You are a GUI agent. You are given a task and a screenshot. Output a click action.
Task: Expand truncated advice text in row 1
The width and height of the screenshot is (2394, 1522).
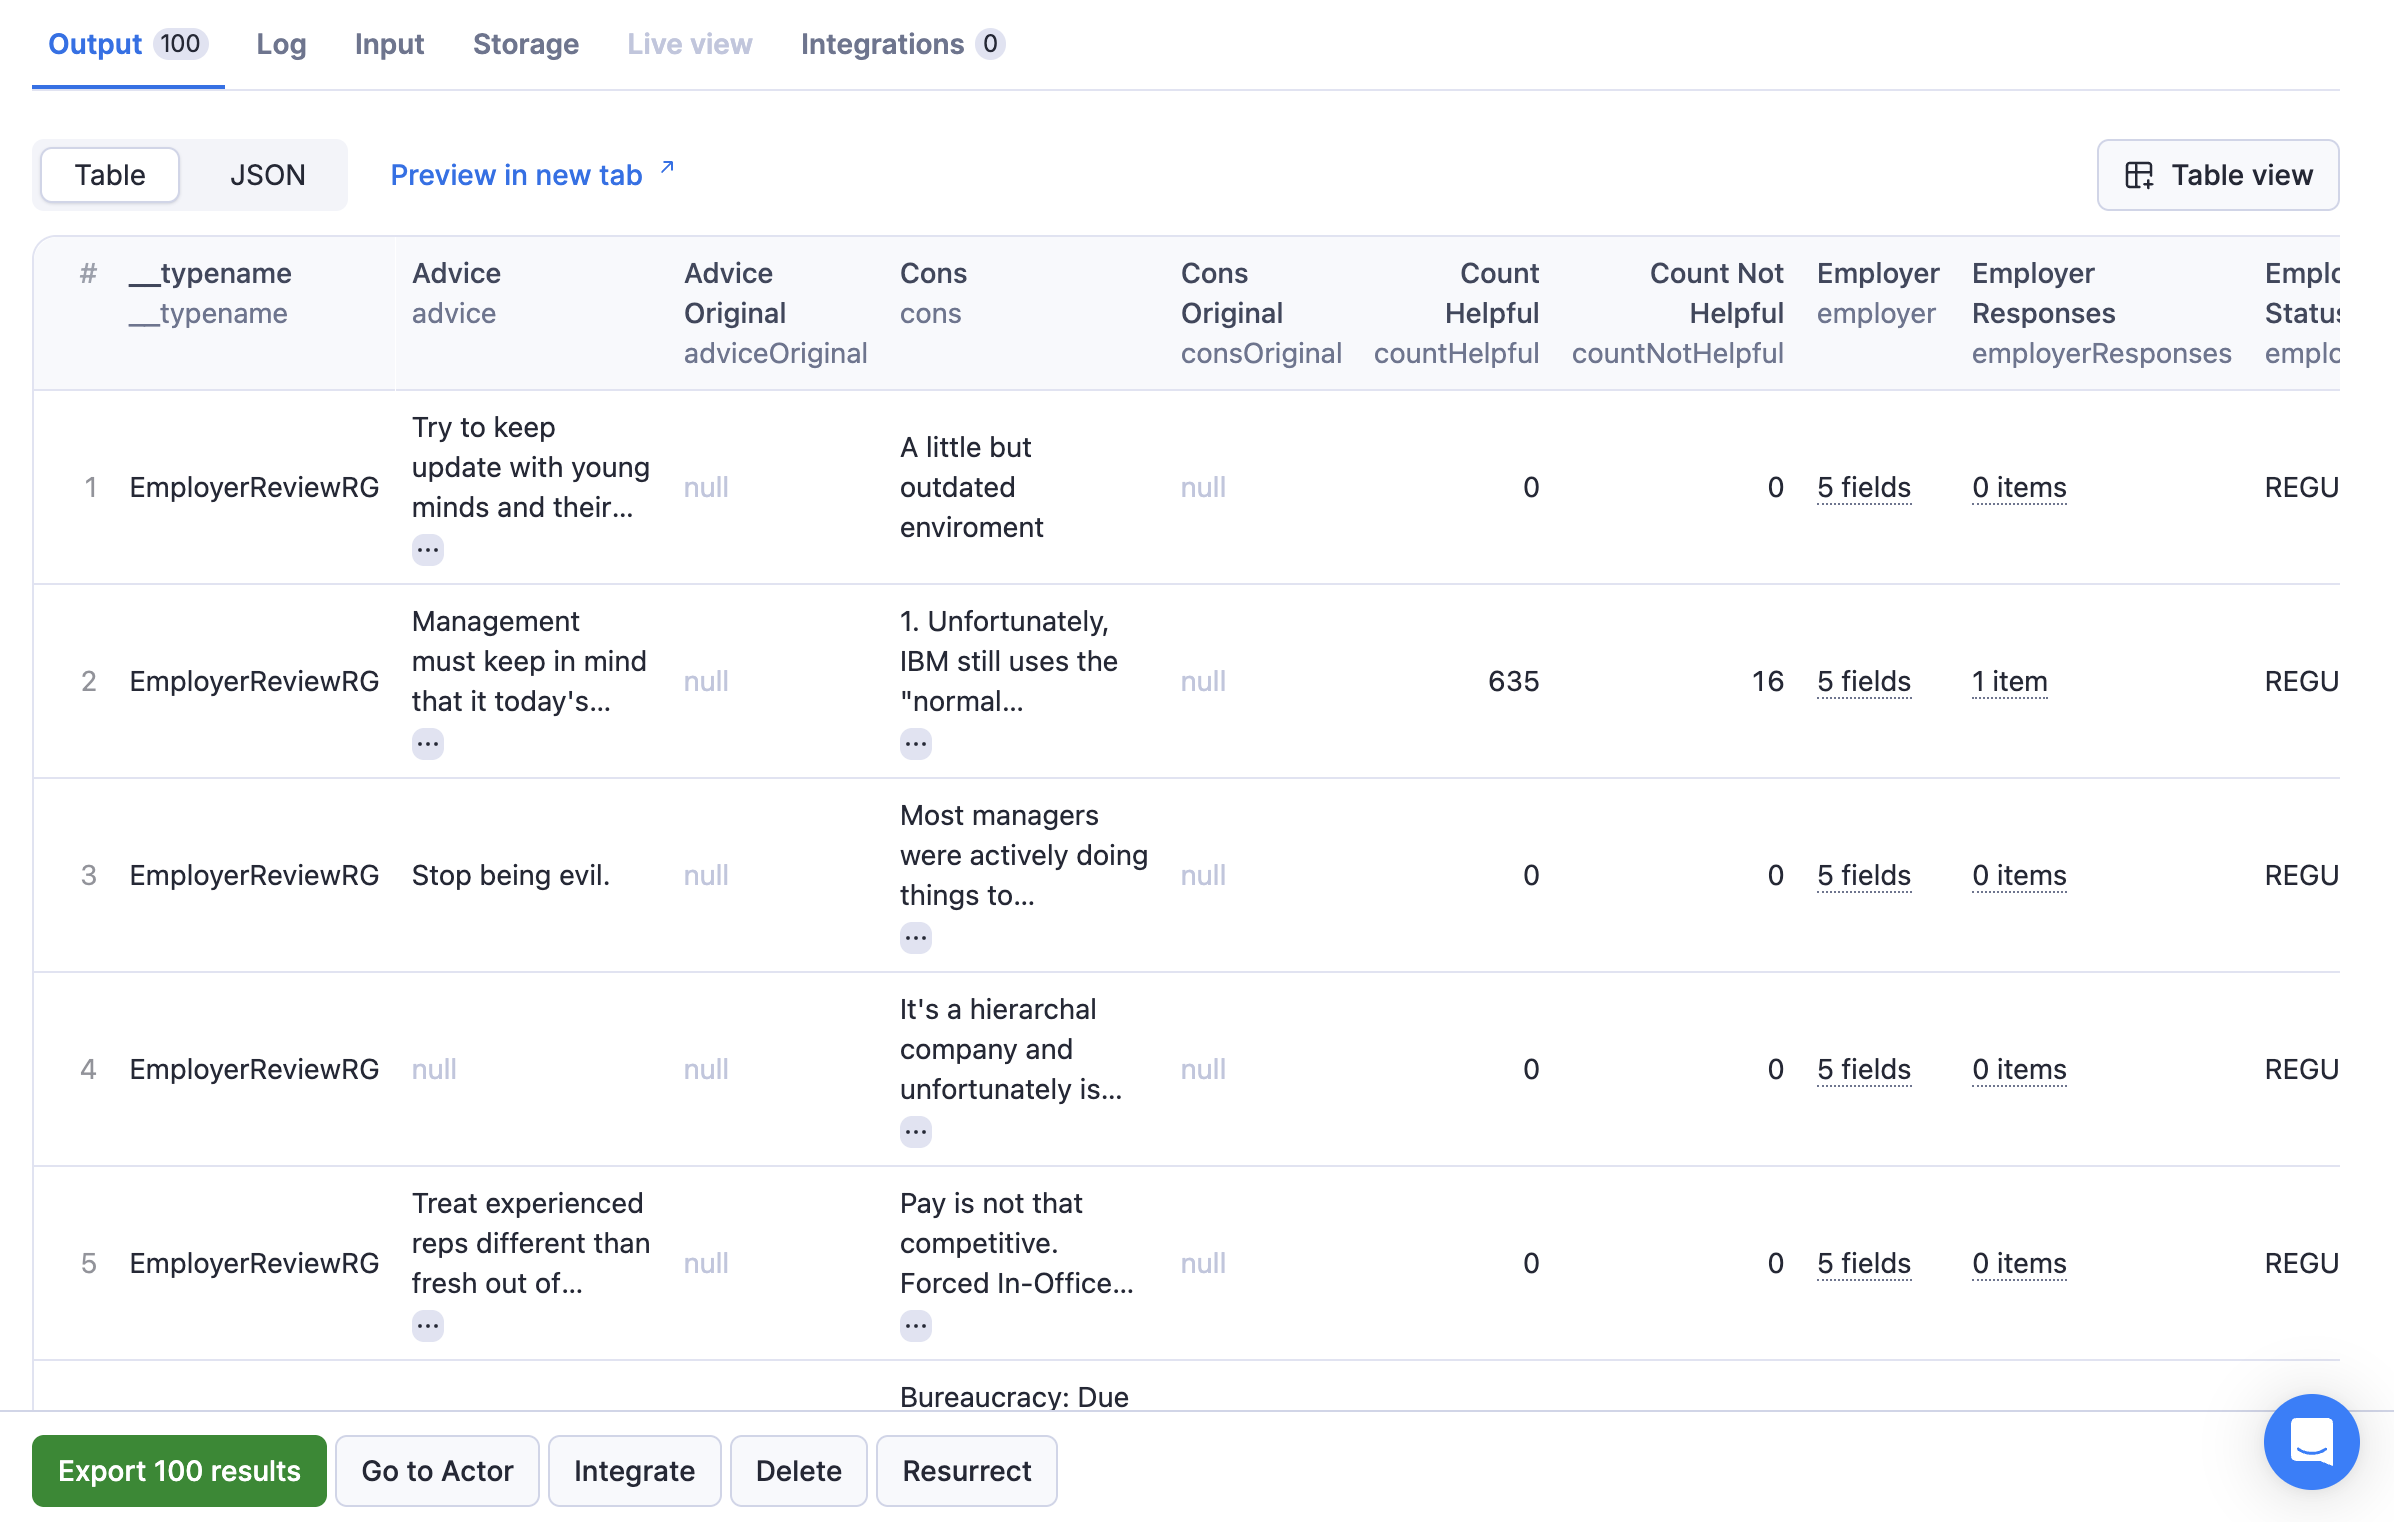pos(427,549)
